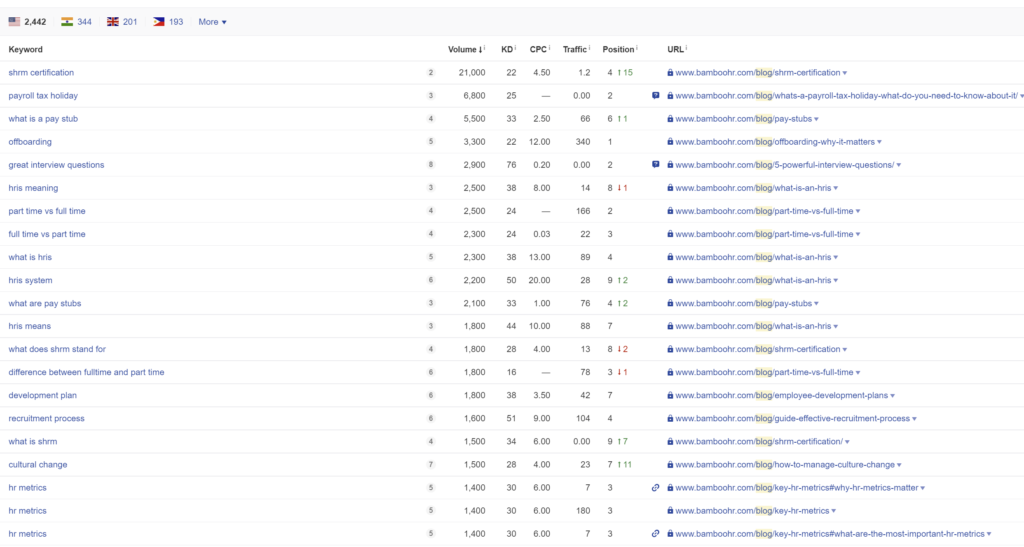Viewport: 1024px width, 547px height.
Task: Open the payroll tax holiday keyword link
Action: point(43,95)
